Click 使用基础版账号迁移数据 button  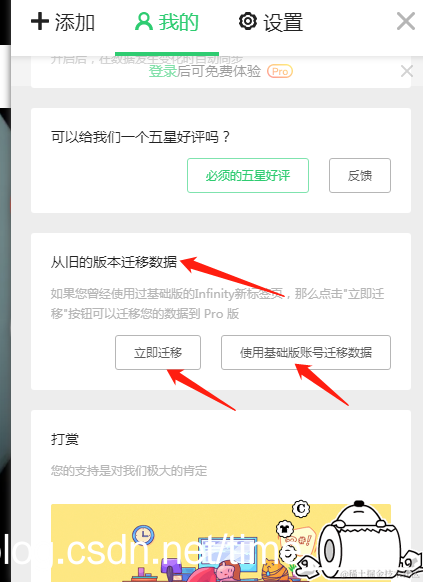(x=306, y=352)
